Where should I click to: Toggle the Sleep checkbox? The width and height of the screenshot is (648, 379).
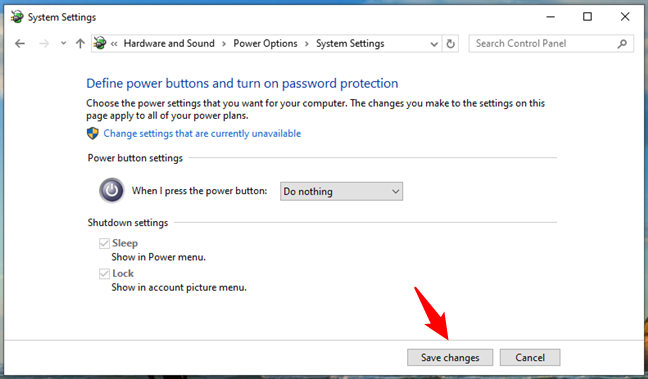pyautogui.click(x=104, y=243)
